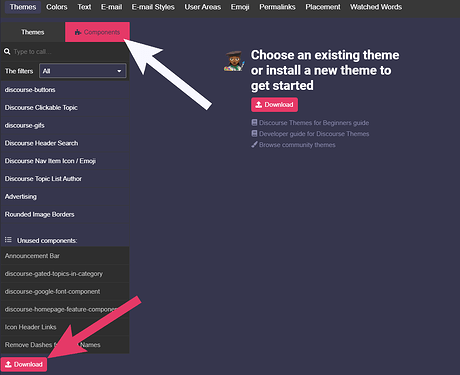Open Discourse Themes for Beginners guide
Viewport: 460px width, 375px height.
click(x=314, y=123)
